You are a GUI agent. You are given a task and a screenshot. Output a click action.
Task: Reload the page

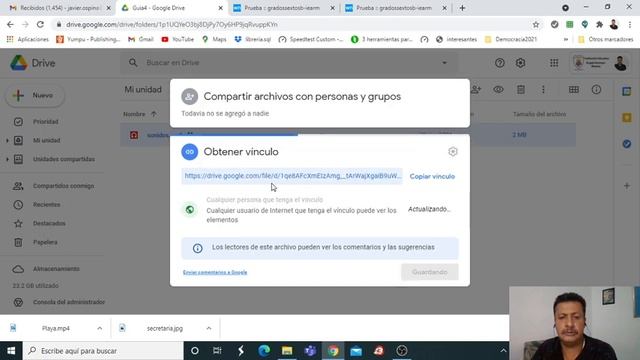(x=40, y=24)
